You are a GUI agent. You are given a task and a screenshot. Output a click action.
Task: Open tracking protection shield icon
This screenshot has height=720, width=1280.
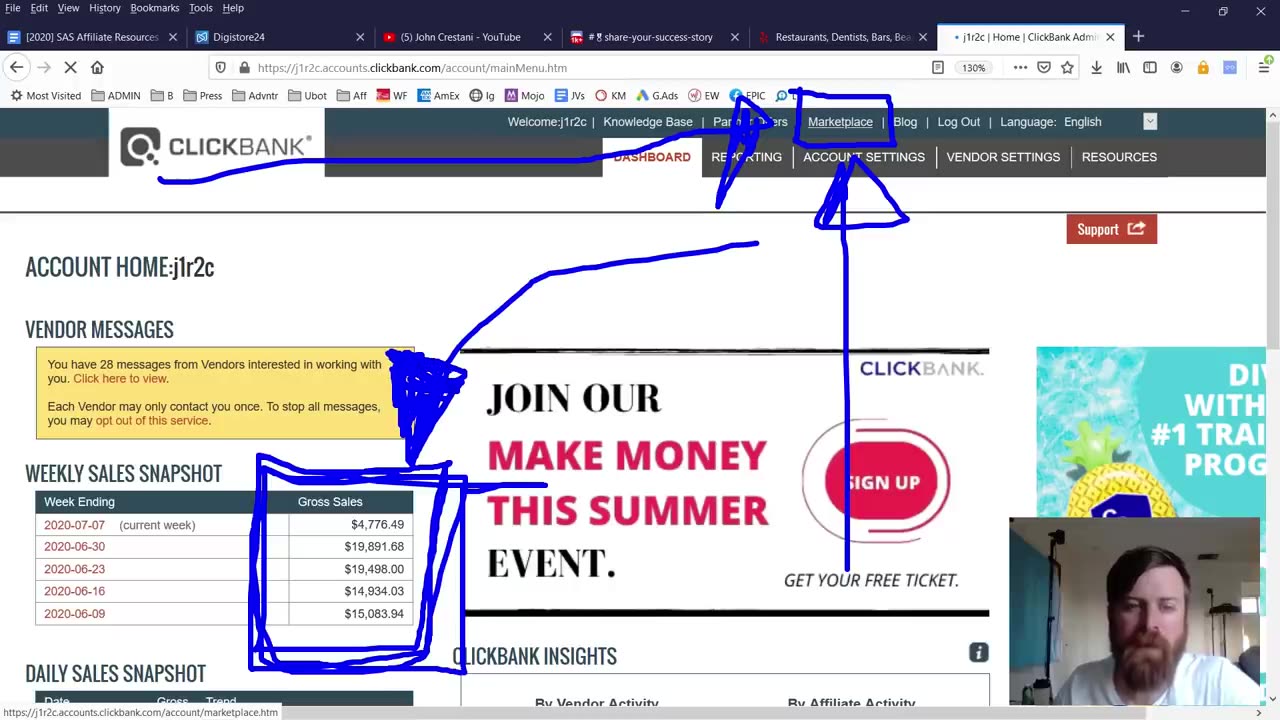[x=221, y=67]
